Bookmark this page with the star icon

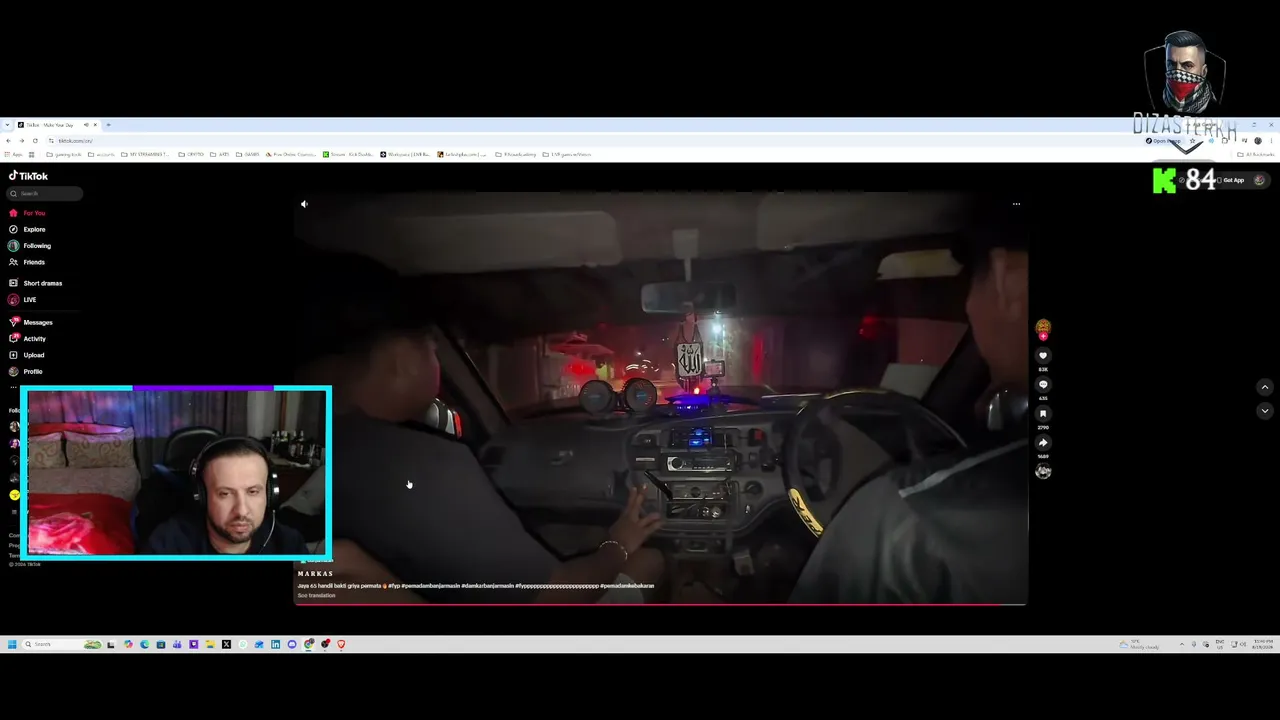1194,141
